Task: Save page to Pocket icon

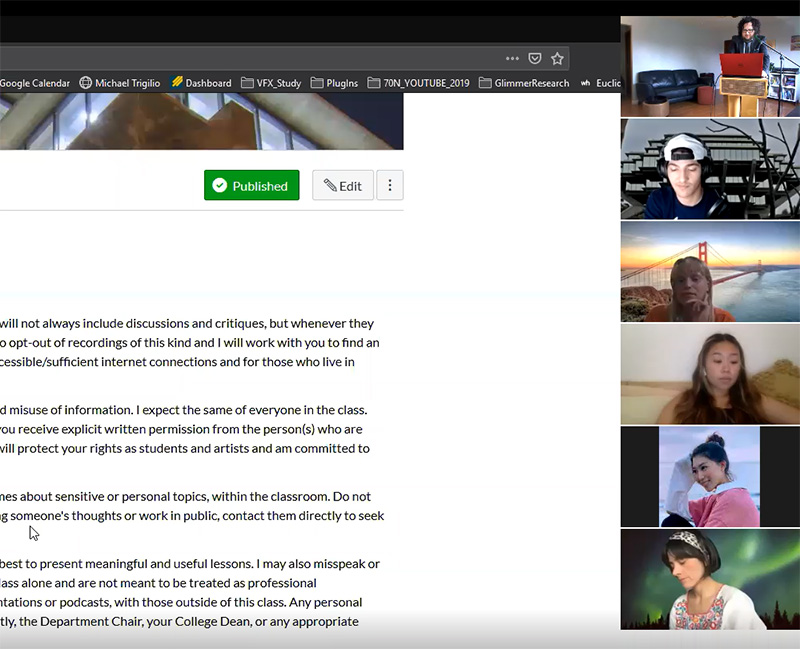Action: click(x=535, y=59)
